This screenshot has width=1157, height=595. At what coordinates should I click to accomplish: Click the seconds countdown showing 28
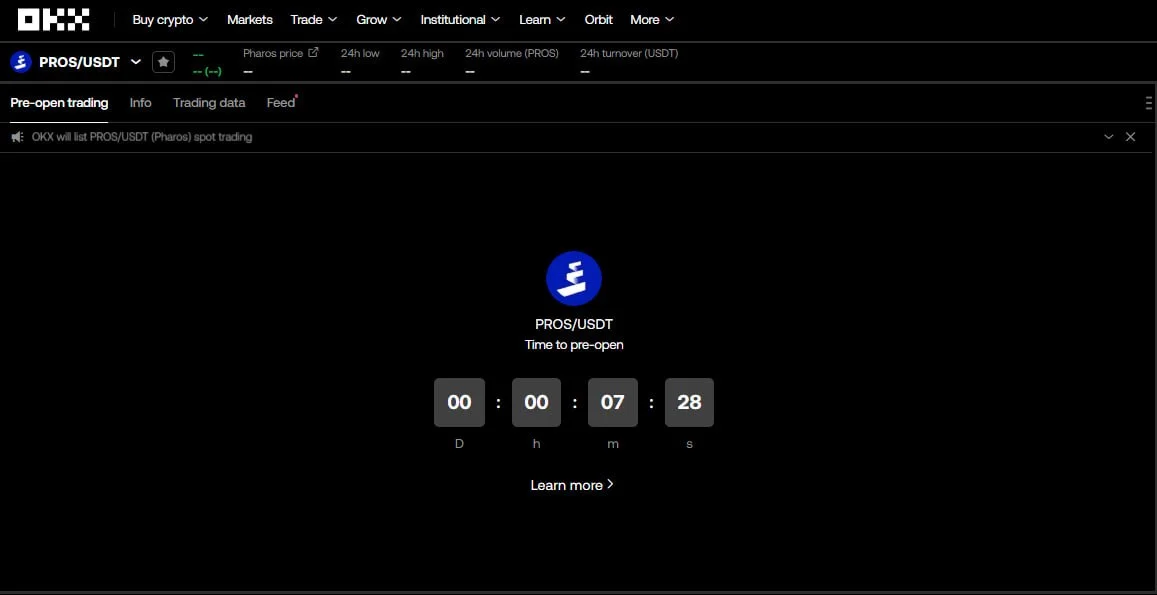[x=689, y=402]
